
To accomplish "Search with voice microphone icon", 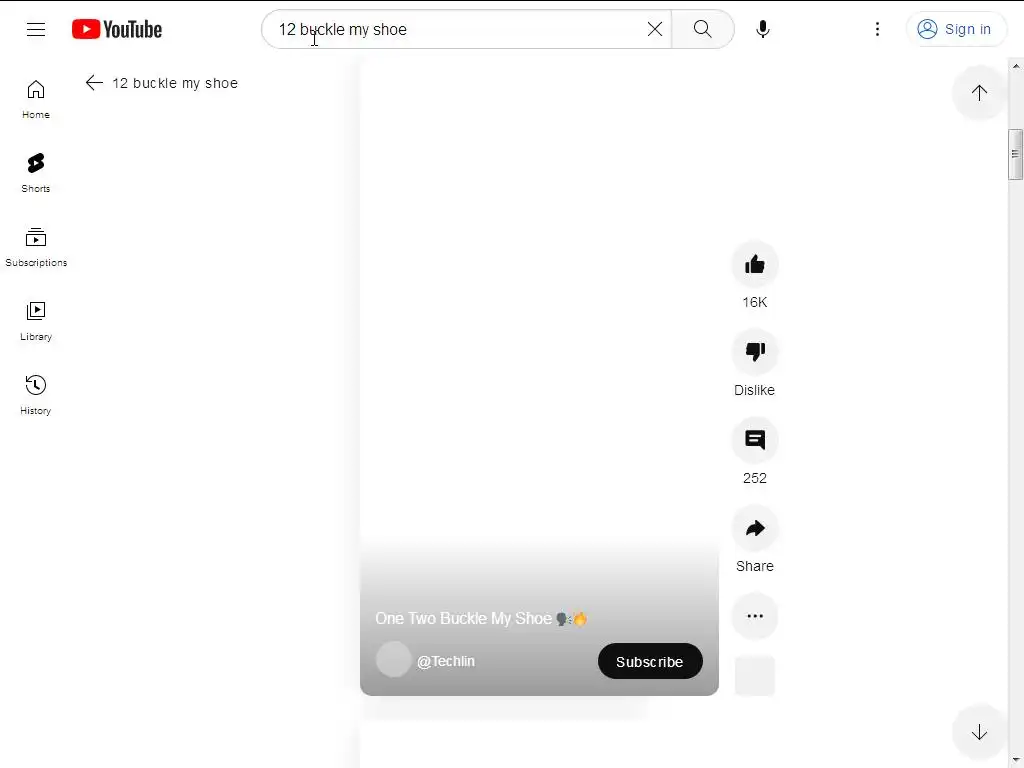I will 762,29.
